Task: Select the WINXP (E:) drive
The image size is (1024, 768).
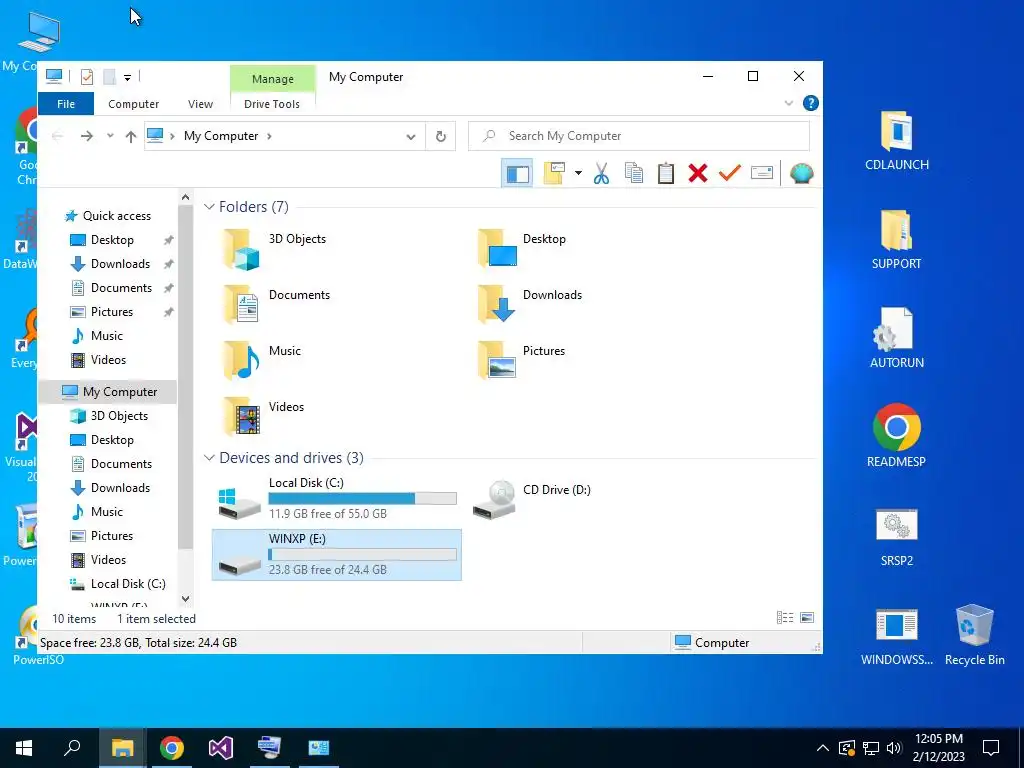Action: 337,554
